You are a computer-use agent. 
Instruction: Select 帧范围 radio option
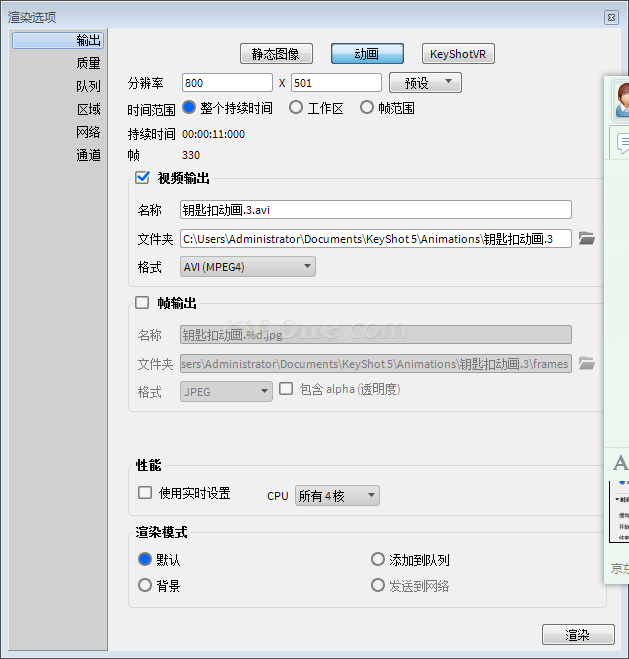tap(367, 107)
